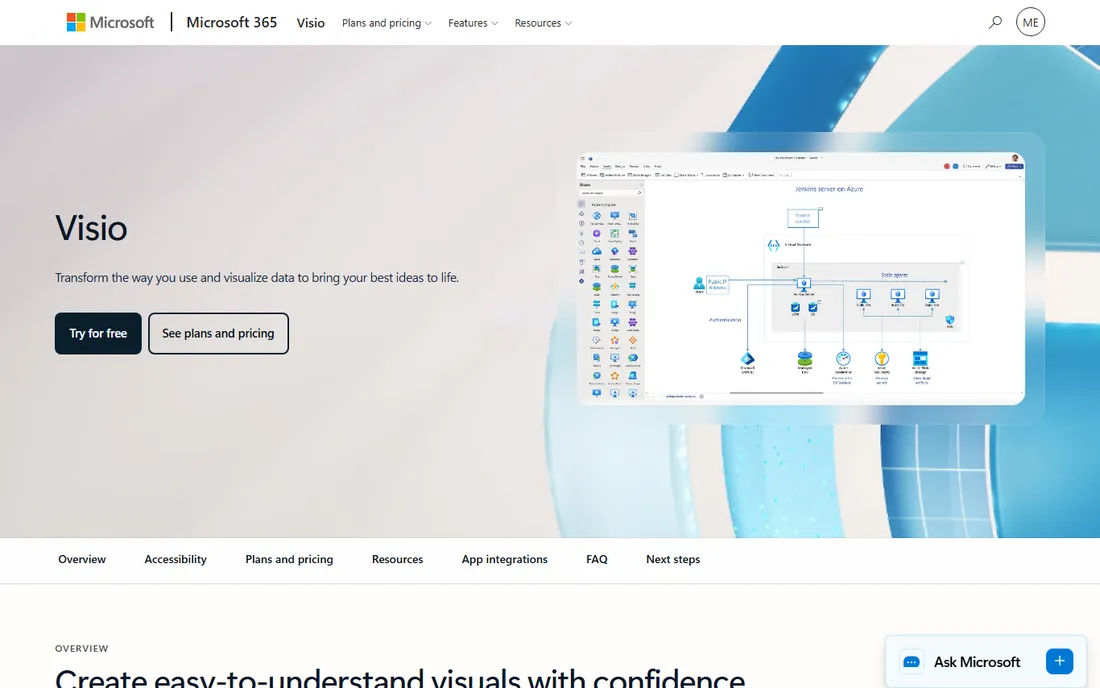Click the Try for free button
The height and width of the screenshot is (688, 1100).
[98, 333]
